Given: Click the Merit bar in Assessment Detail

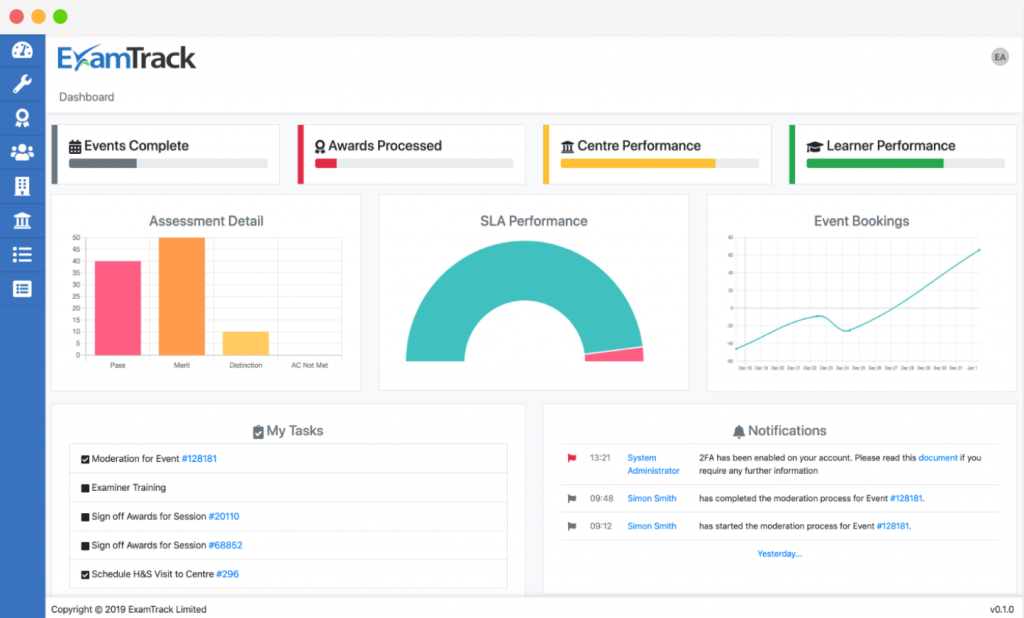Looking at the screenshot, I should pos(182,296).
